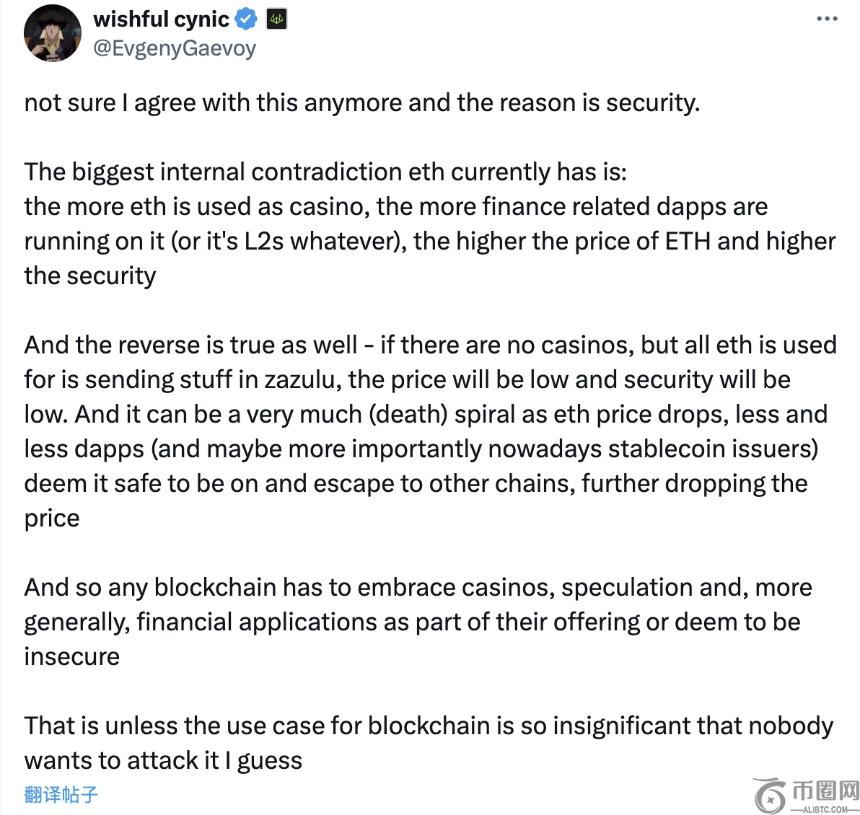This screenshot has height=815, width=860.
Task: Click the green affiliate badge icon
Action: (276, 20)
